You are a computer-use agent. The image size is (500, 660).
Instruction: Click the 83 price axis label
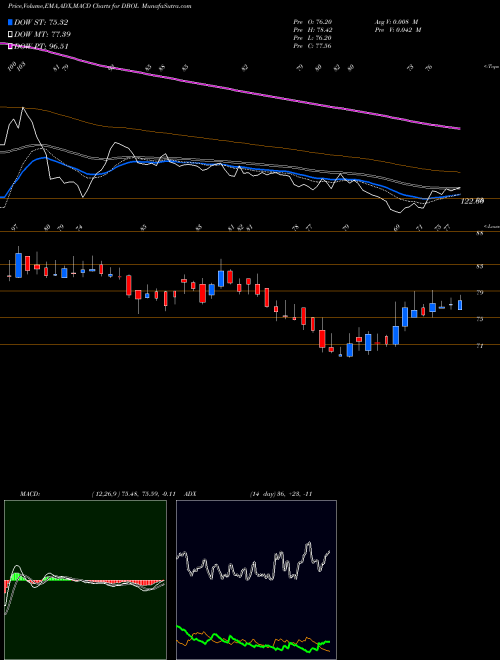[x=480, y=266]
